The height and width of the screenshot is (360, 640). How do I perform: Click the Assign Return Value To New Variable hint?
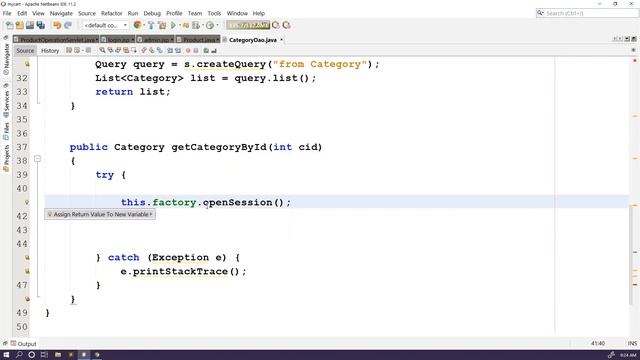pyautogui.click(x=100, y=214)
